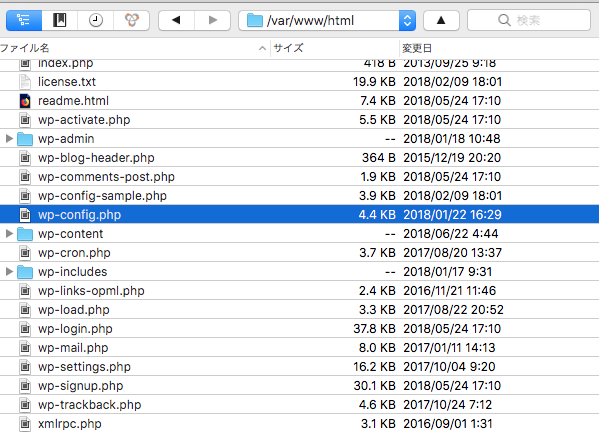Expand the wp-content folder
The width and height of the screenshot is (599, 432).
[9, 234]
